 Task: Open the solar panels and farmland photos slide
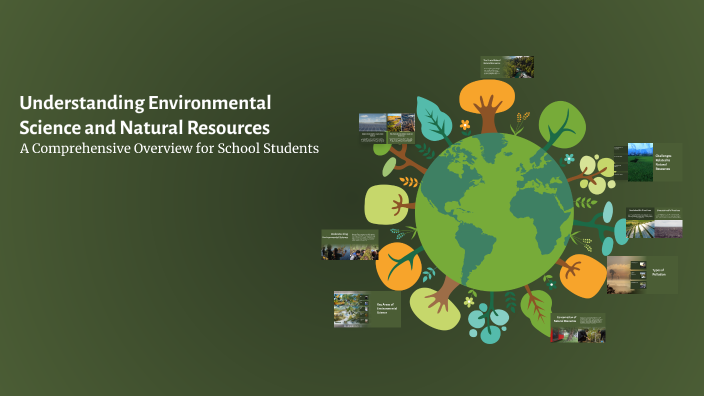(x=387, y=128)
